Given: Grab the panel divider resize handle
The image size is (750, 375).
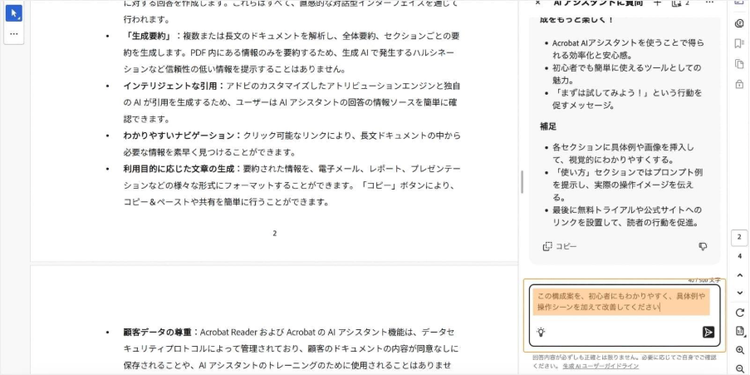Looking at the screenshot, I should [x=522, y=182].
